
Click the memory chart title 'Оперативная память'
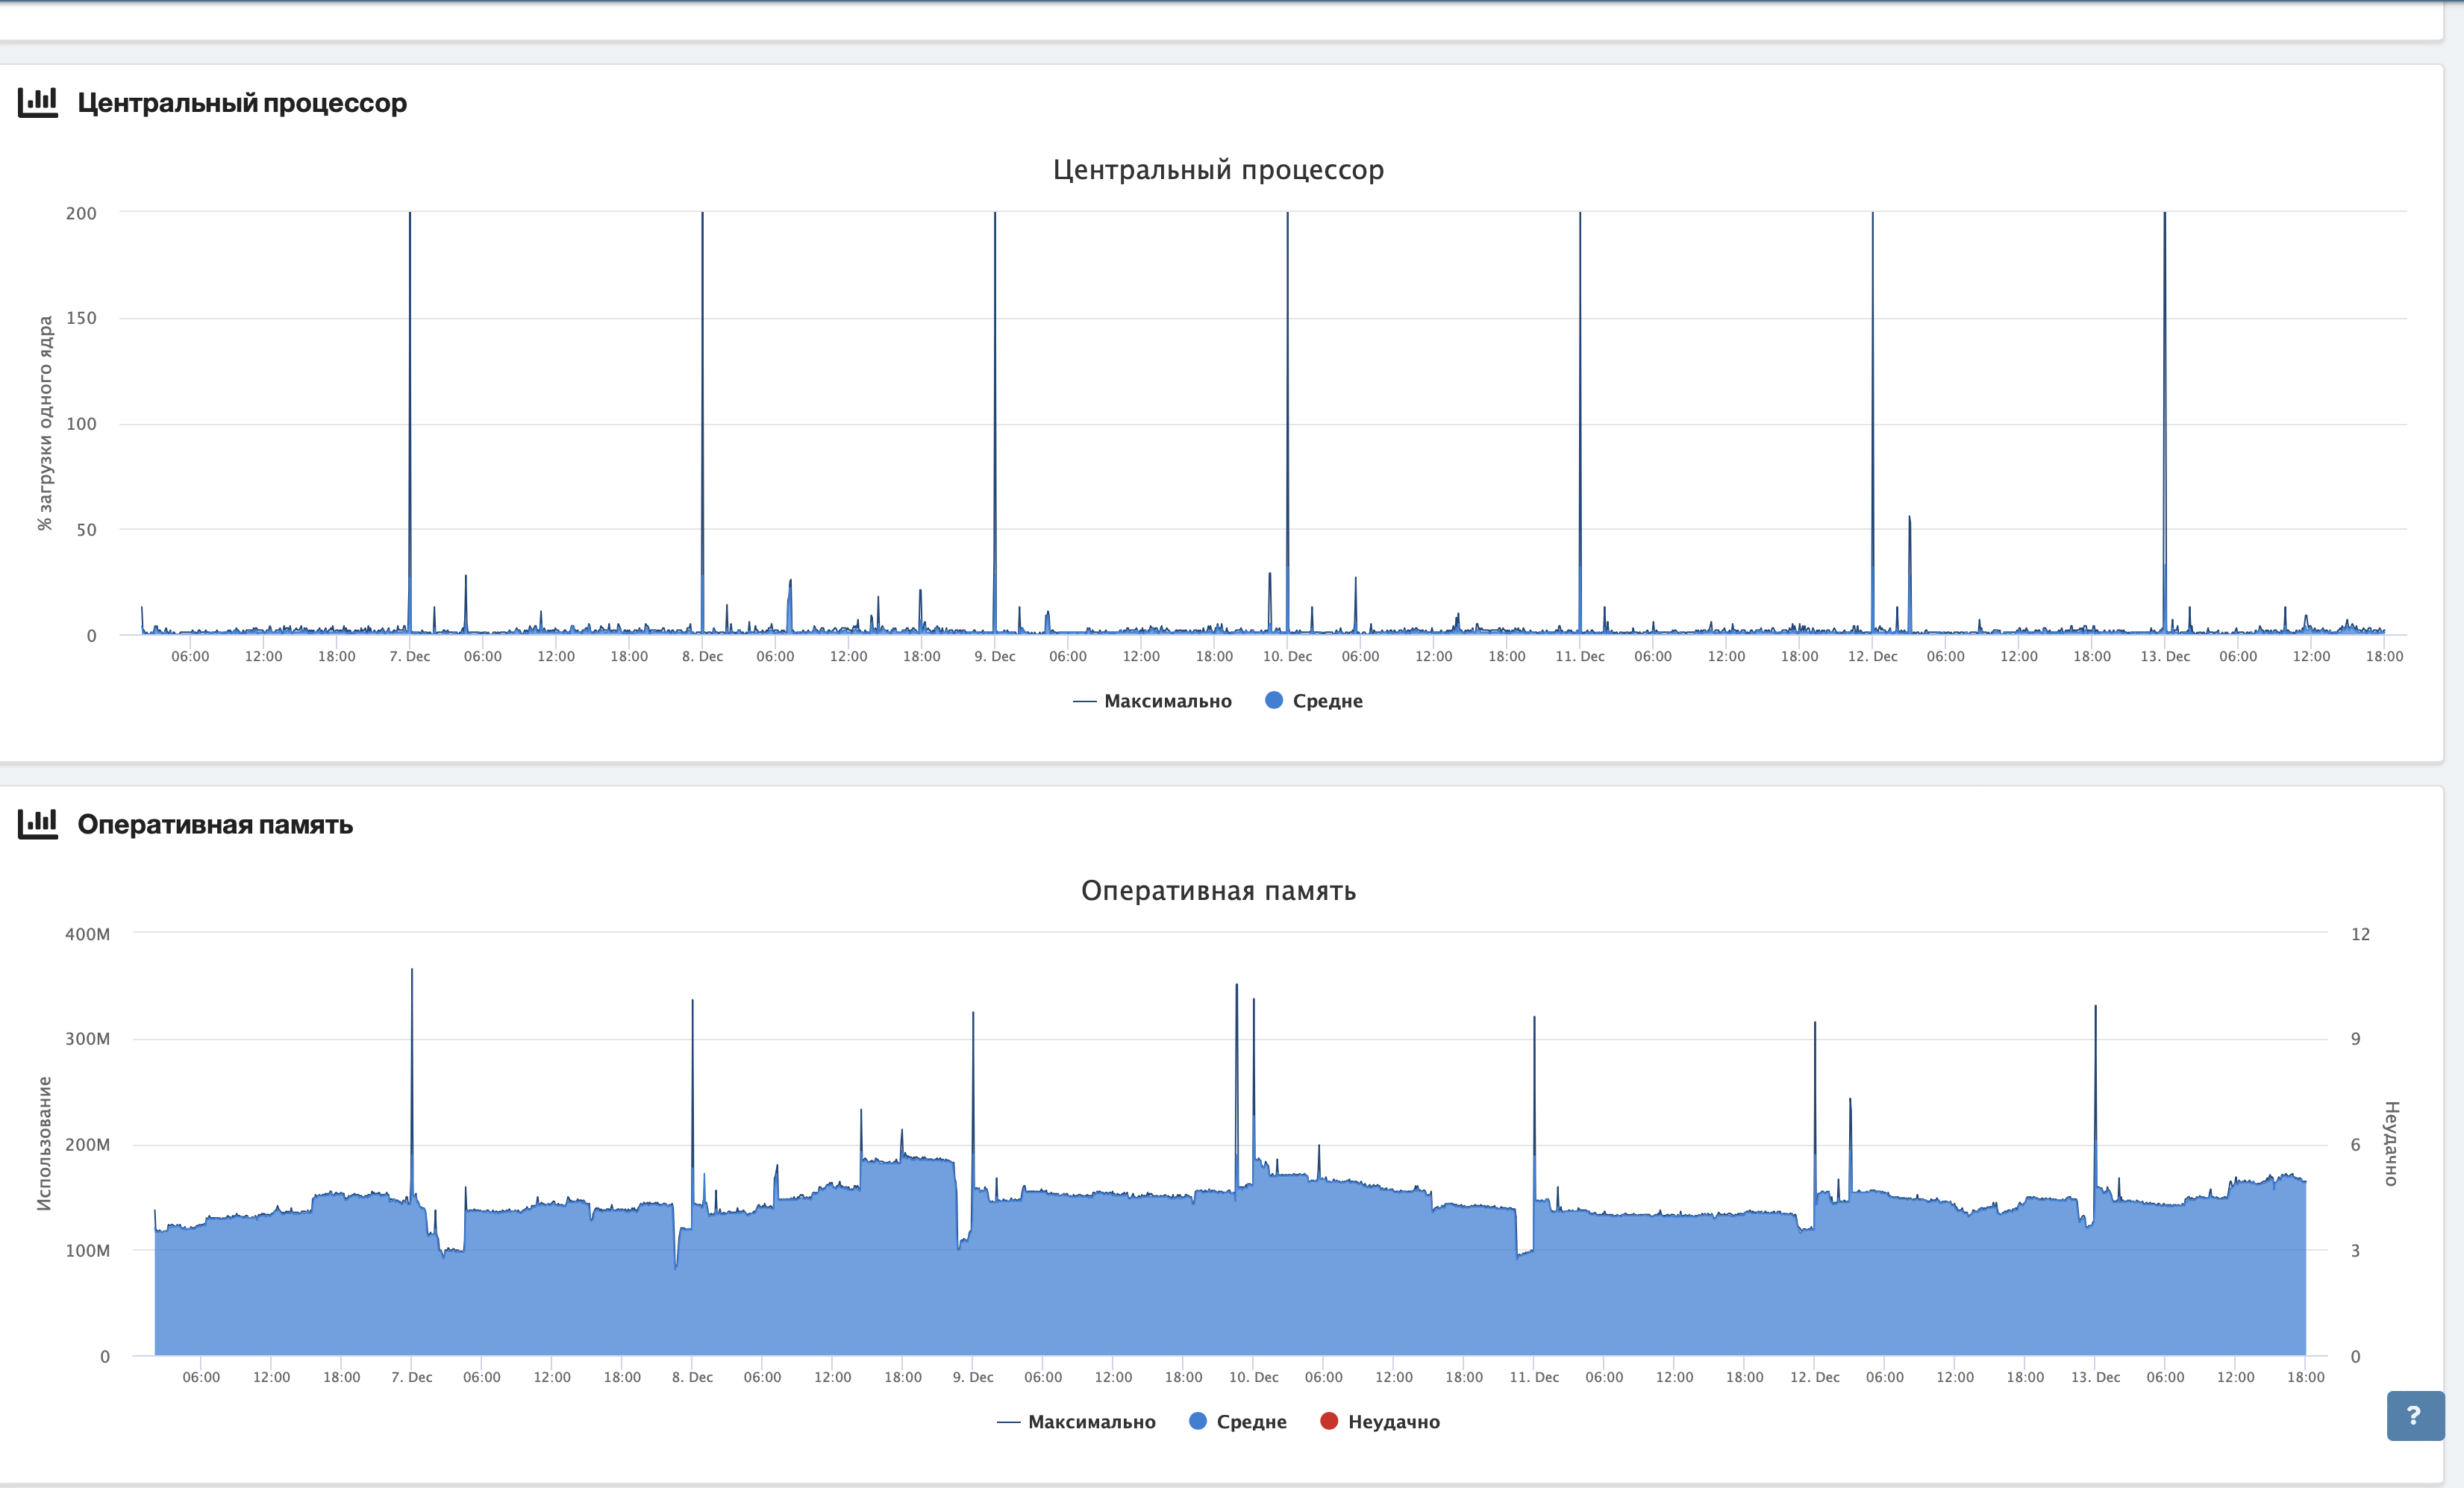[1218, 891]
